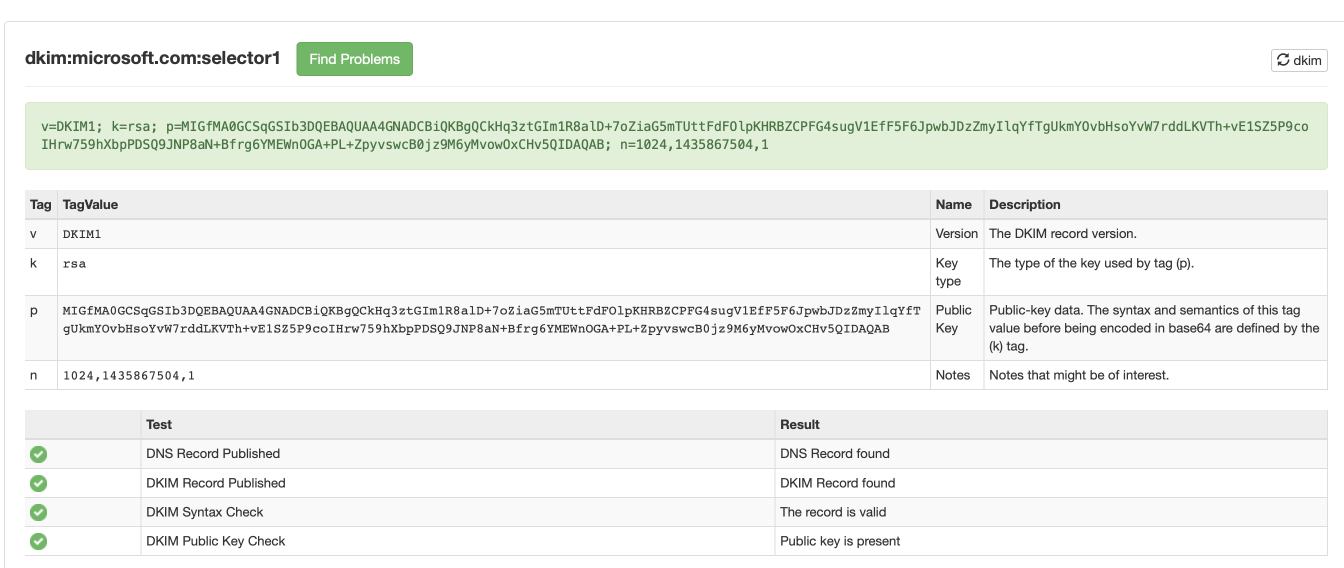Viewport: 1344px width, 568px height.
Task: Click the Notes name cell
Action: click(x=957, y=375)
